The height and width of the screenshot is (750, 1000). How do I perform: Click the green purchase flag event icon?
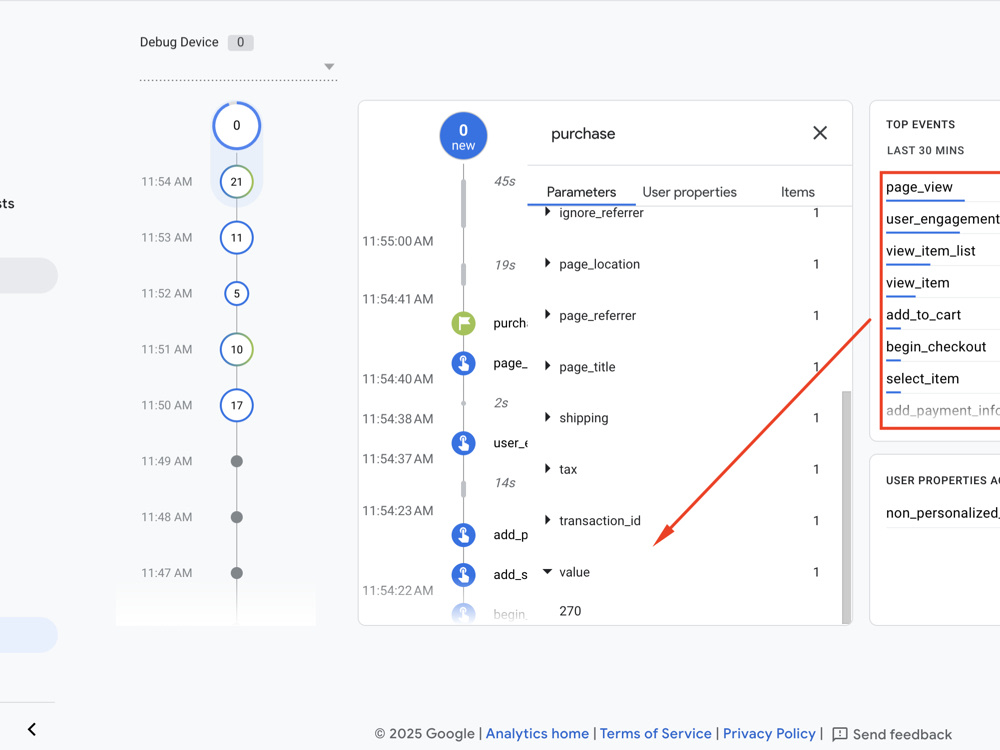point(464,323)
